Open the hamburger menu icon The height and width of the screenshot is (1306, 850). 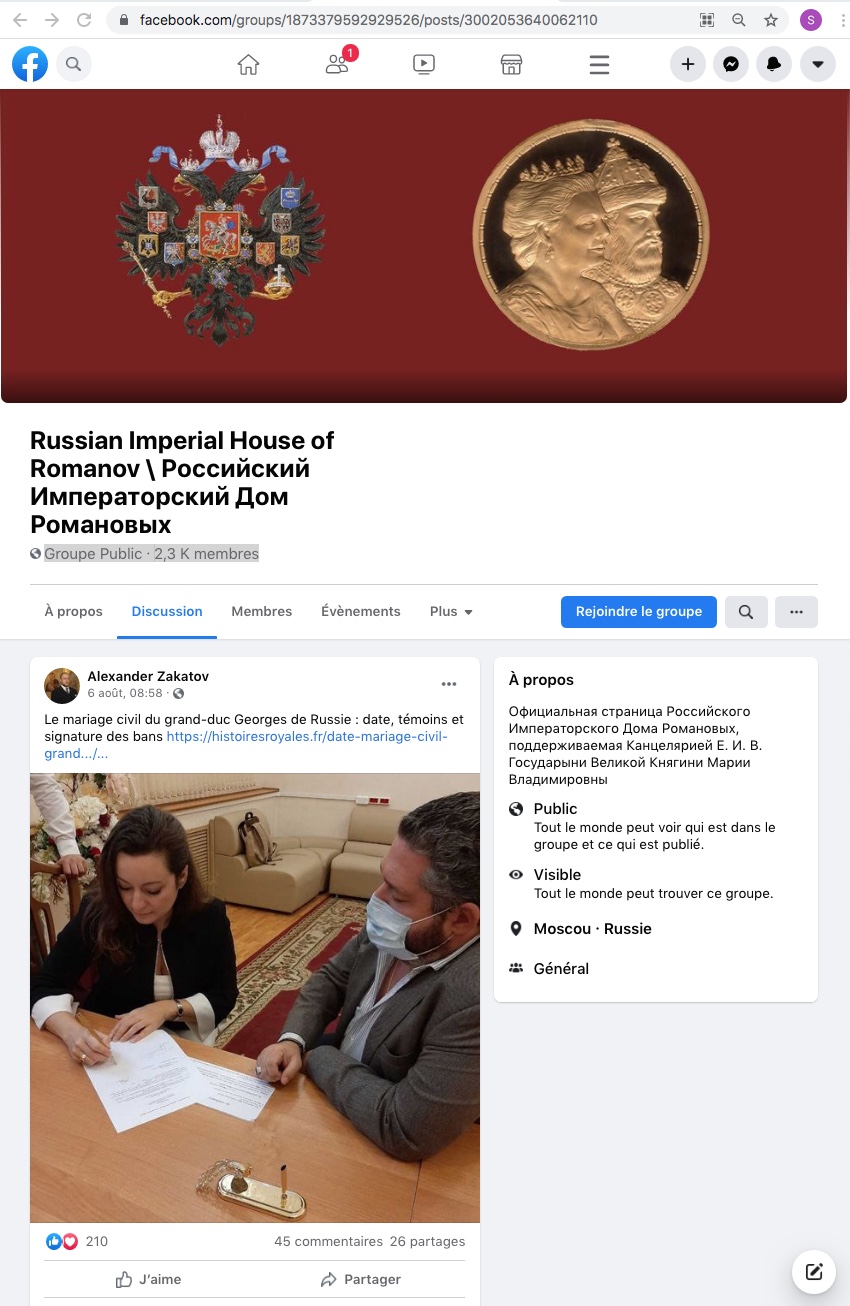599,65
